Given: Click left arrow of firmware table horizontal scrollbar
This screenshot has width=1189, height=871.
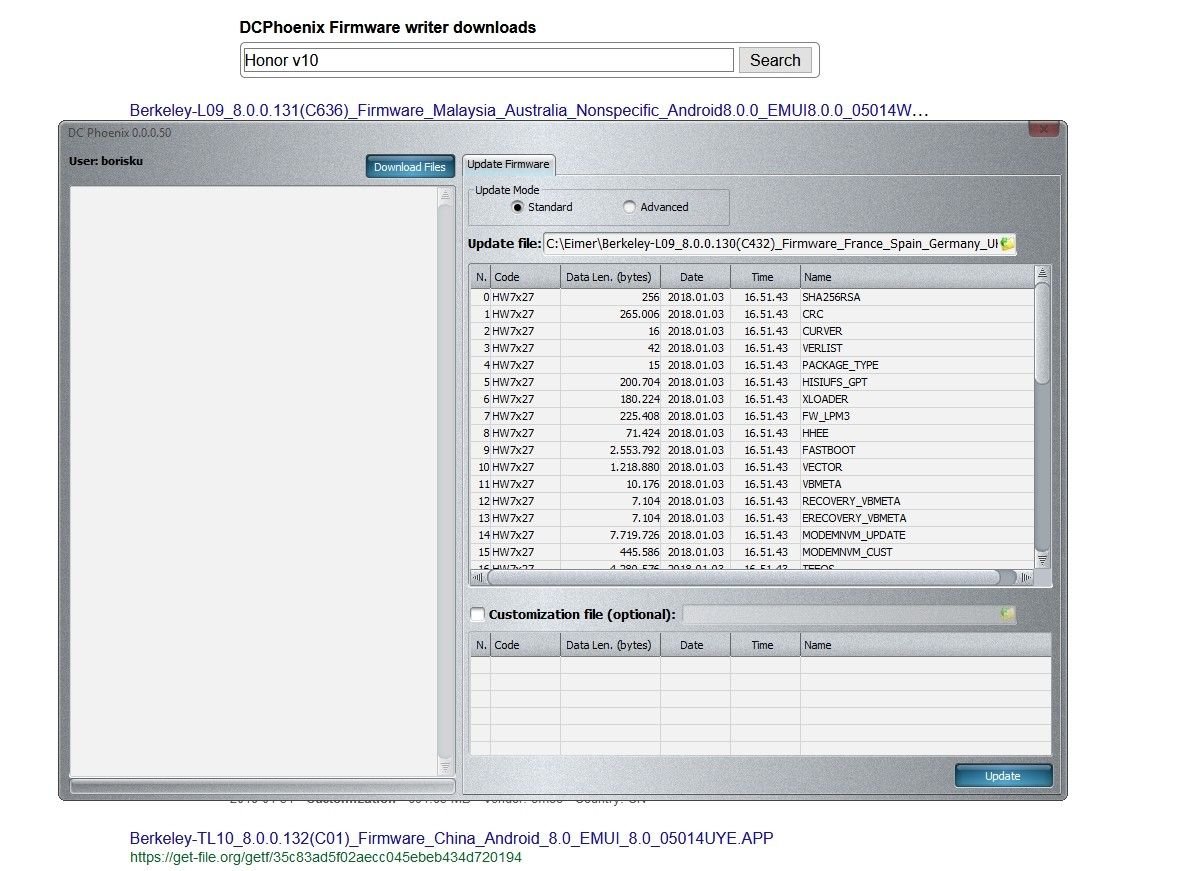Looking at the screenshot, I should point(478,577).
